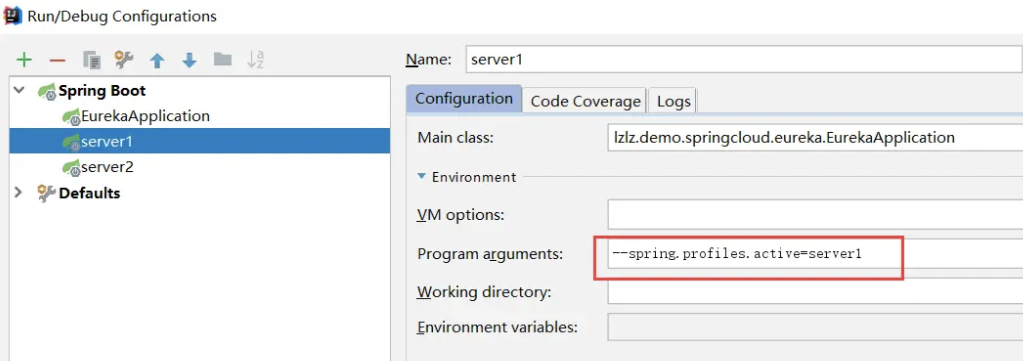The width and height of the screenshot is (1023, 361).
Task: Select server1 configuration in tree
Action: [200, 141]
